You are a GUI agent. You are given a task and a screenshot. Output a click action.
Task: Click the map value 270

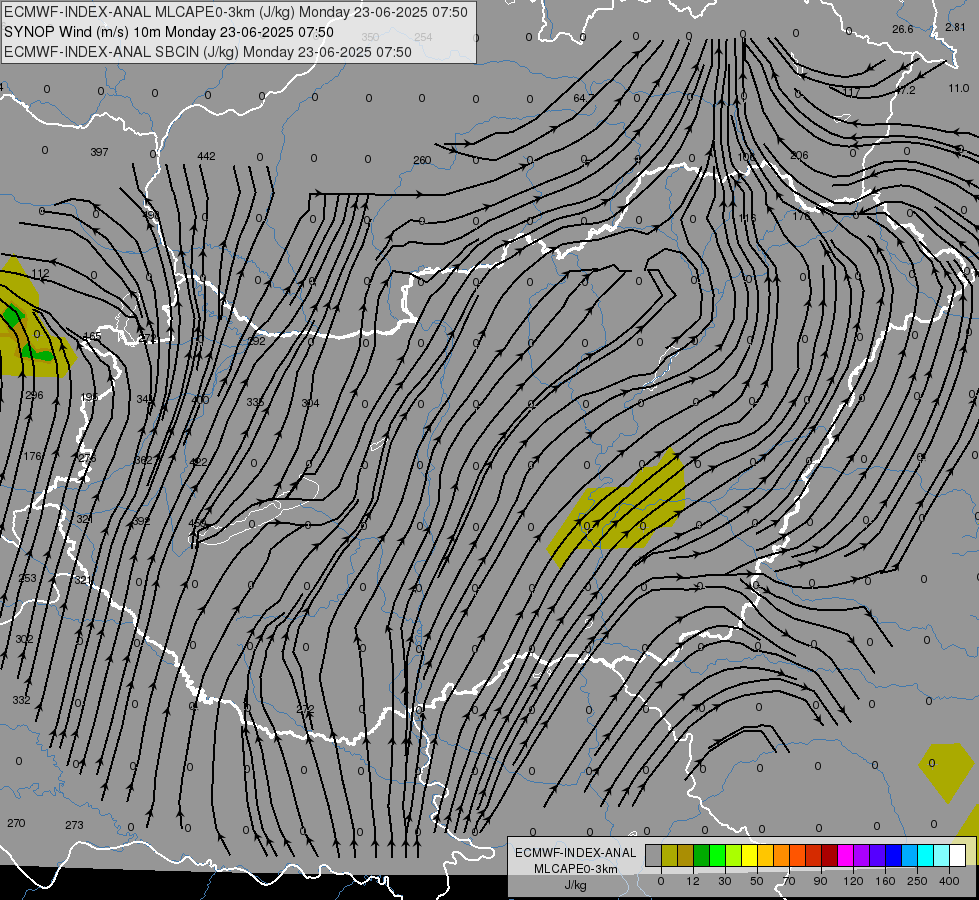(16, 823)
